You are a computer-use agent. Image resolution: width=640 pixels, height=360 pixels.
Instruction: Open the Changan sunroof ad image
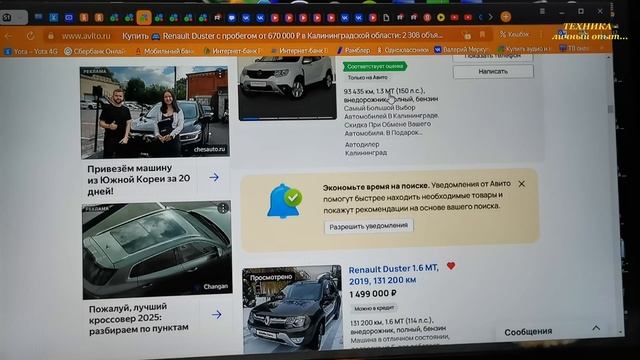[x=157, y=250]
